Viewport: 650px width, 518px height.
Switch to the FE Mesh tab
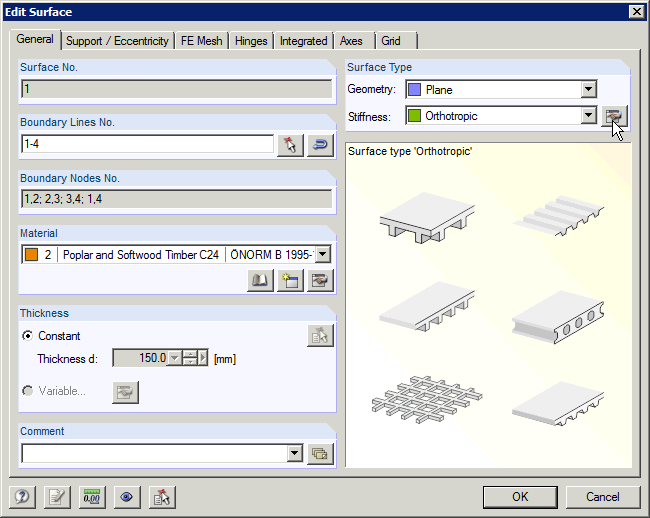pyautogui.click(x=201, y=41)
